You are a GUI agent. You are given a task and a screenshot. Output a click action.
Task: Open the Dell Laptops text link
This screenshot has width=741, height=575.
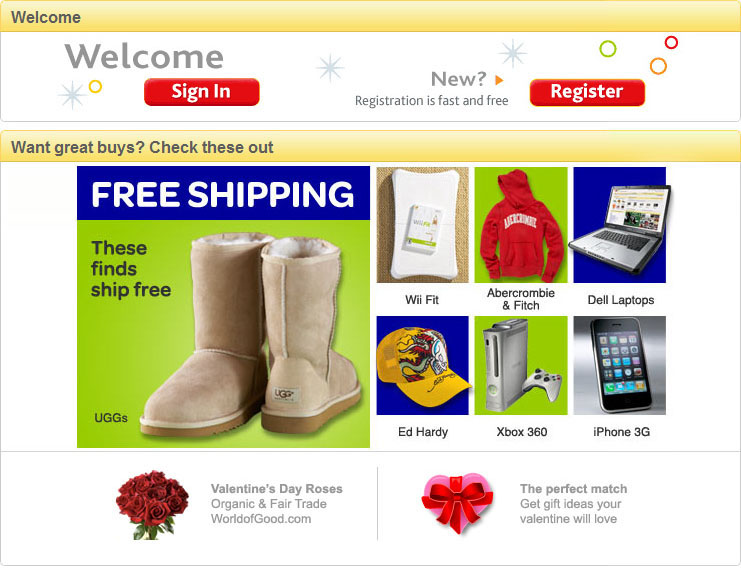pos(620,300)
